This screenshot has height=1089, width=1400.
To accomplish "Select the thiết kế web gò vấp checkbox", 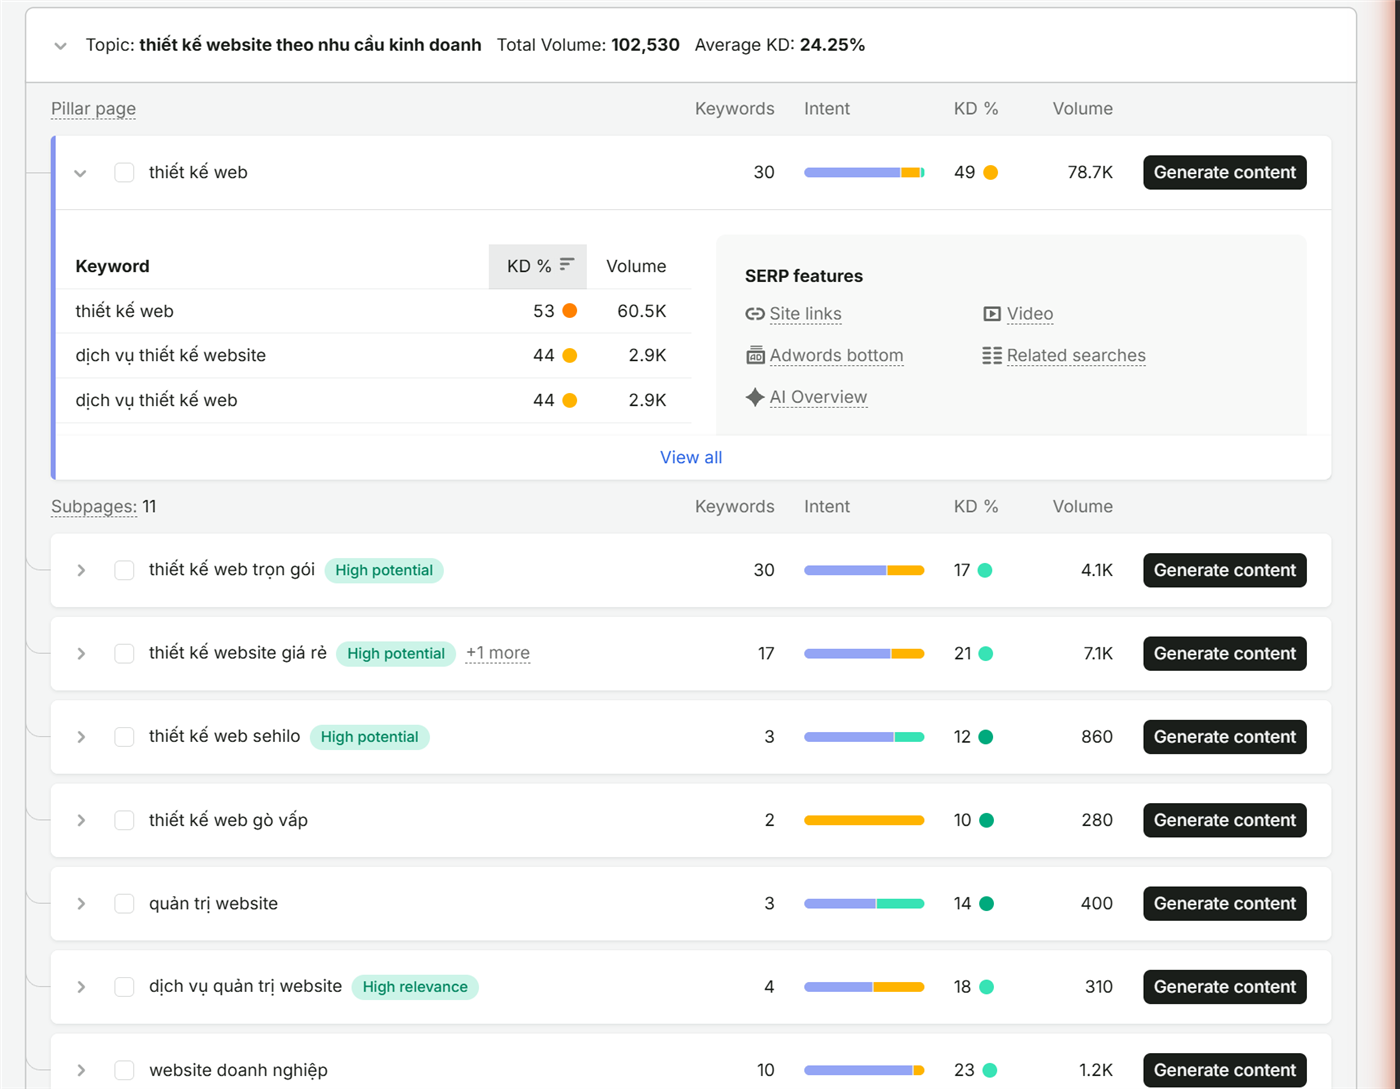I will pyautogui.click(x=124, y=820).
